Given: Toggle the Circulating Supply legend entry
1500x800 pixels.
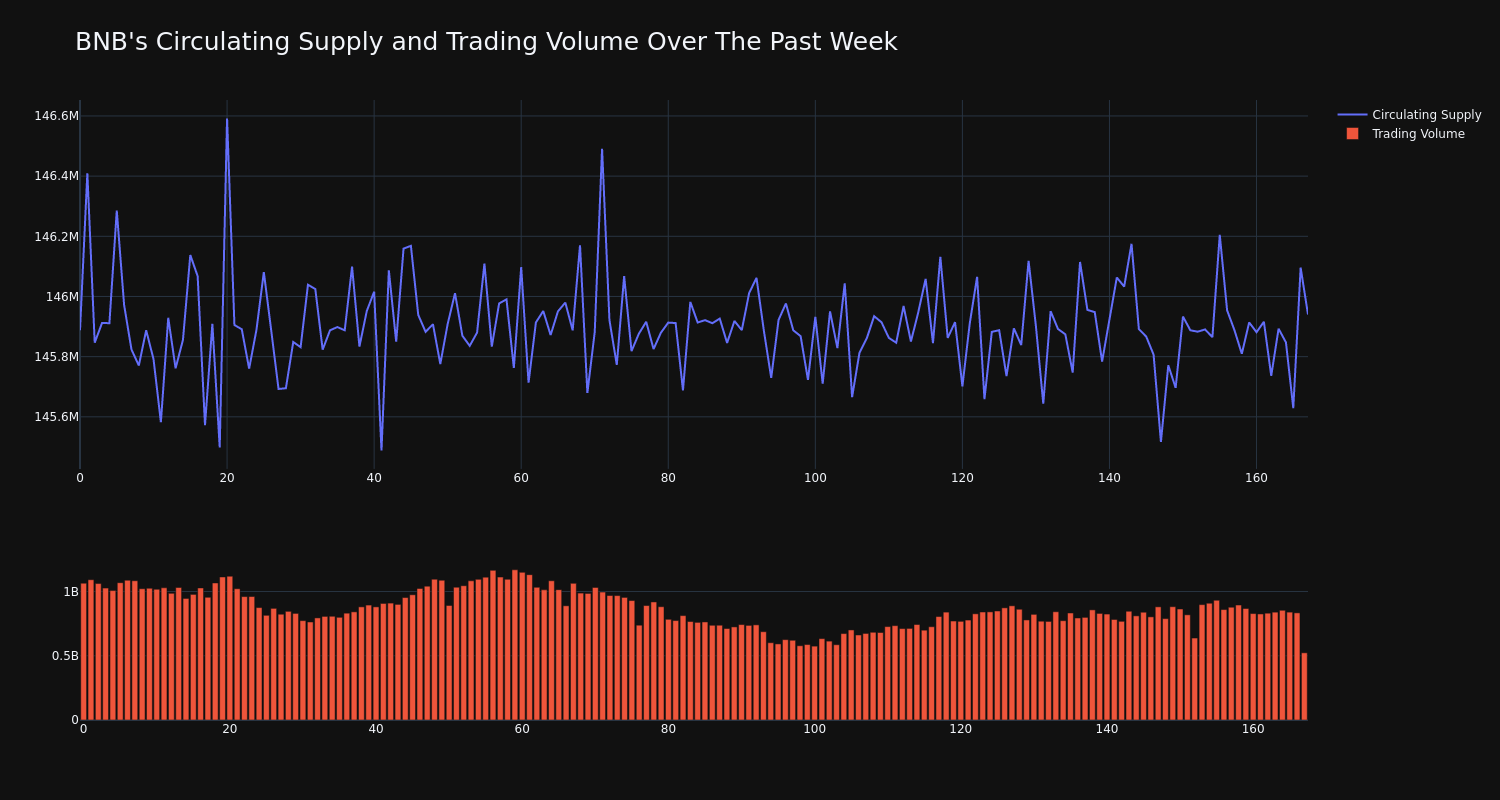Looking at the screenshot, I should pyautogui.click(x=1409, y=115).
